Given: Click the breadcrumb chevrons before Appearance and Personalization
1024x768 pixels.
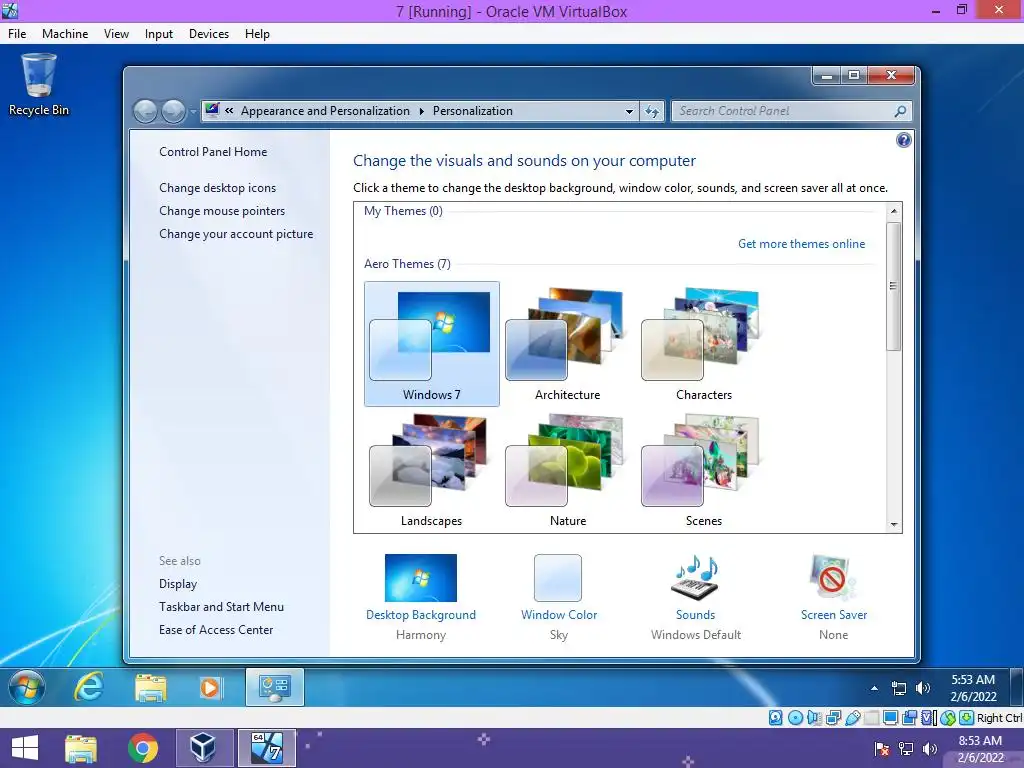Looking at the screenshot, I should pos(229,110).
